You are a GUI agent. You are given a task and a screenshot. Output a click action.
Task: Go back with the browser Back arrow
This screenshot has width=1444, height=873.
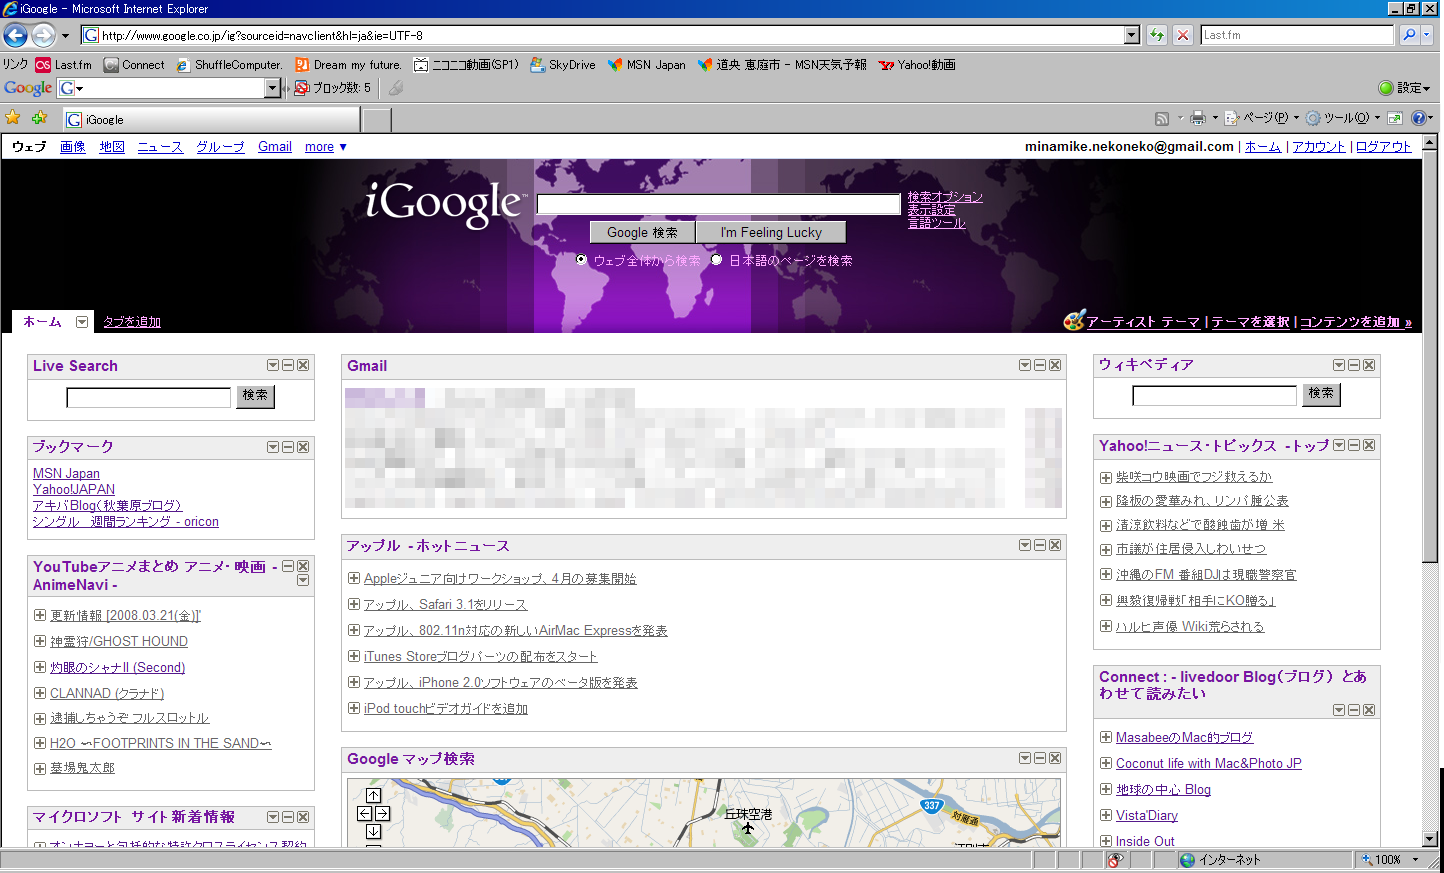pyautogui.click(x=15, y=36)
